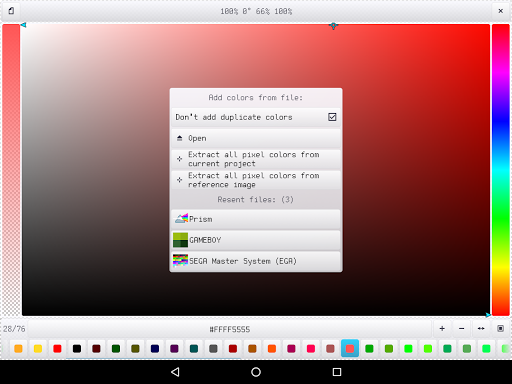Select the yellow palette swatch
This screenshot has width=512, height=384.
38,349
